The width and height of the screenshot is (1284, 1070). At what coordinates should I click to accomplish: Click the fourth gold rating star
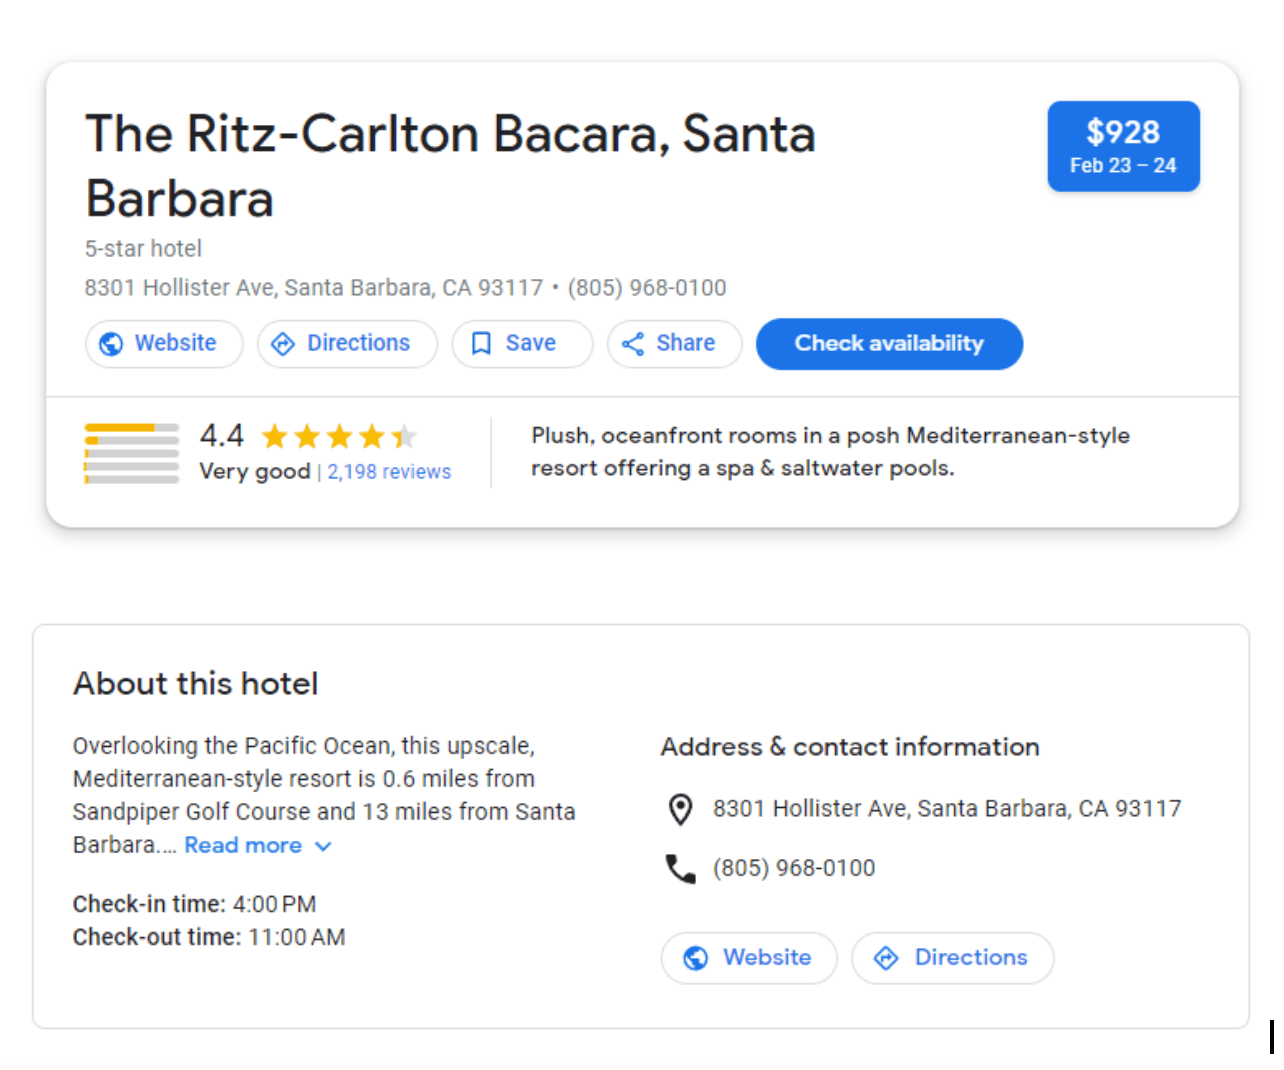point(373,436)
